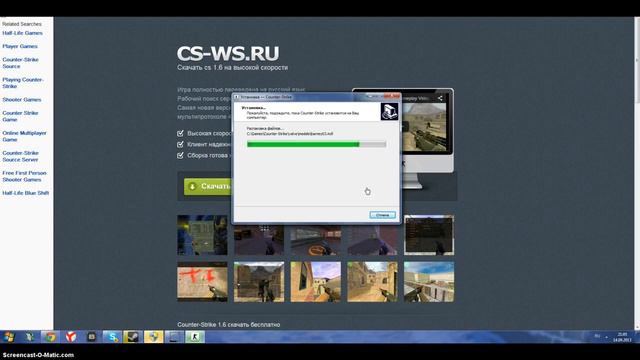640x360 pixels.
Task: Open the screenshot with red T graffiti
Action: pos(202,282)
